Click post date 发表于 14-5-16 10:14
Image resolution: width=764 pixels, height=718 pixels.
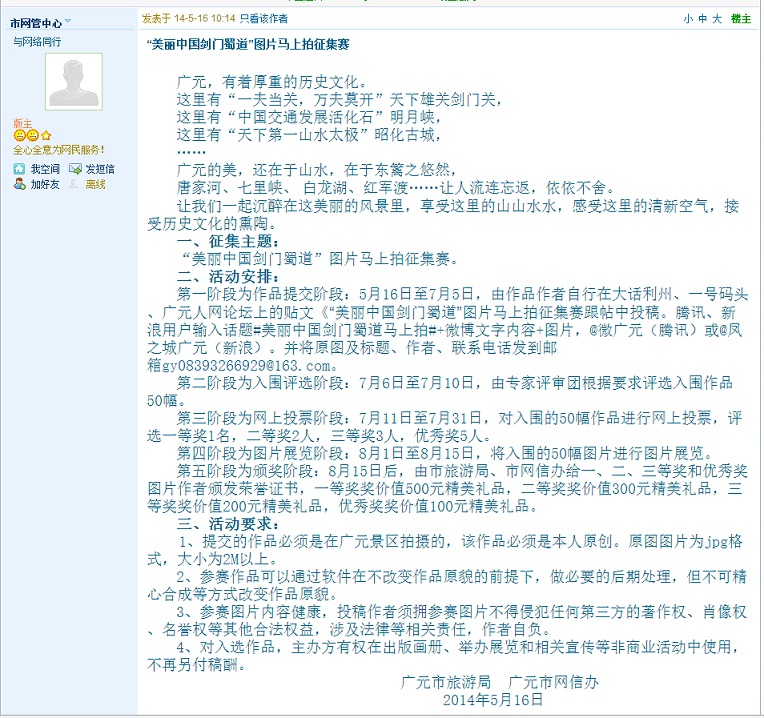tap(189, 19)
